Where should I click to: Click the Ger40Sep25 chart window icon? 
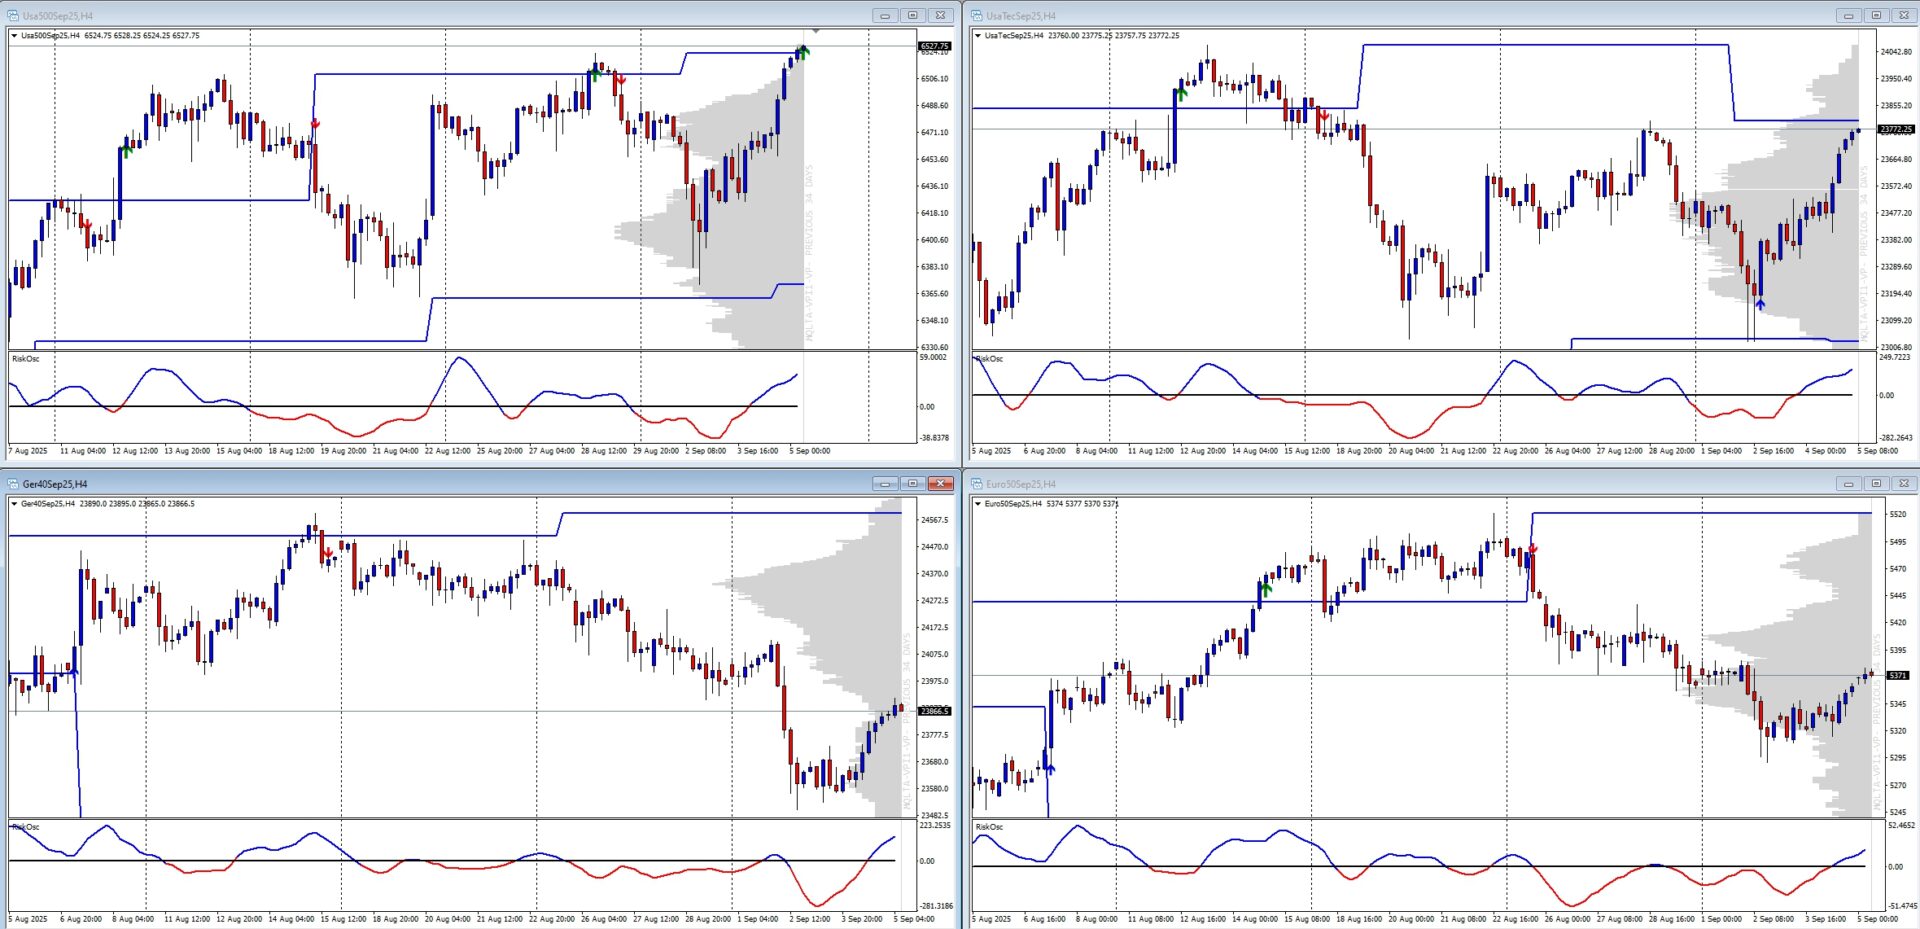click(13, 484)
